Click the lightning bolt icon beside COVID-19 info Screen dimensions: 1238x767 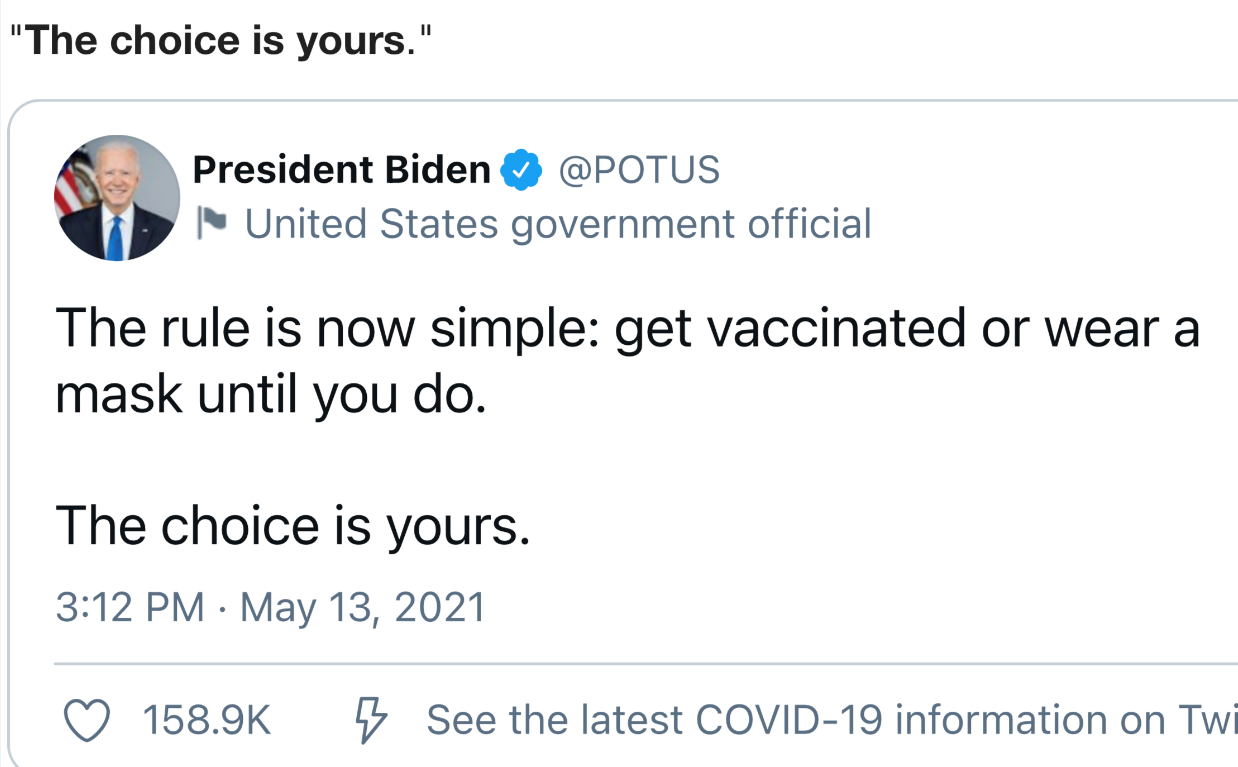[x=372, y=720]
